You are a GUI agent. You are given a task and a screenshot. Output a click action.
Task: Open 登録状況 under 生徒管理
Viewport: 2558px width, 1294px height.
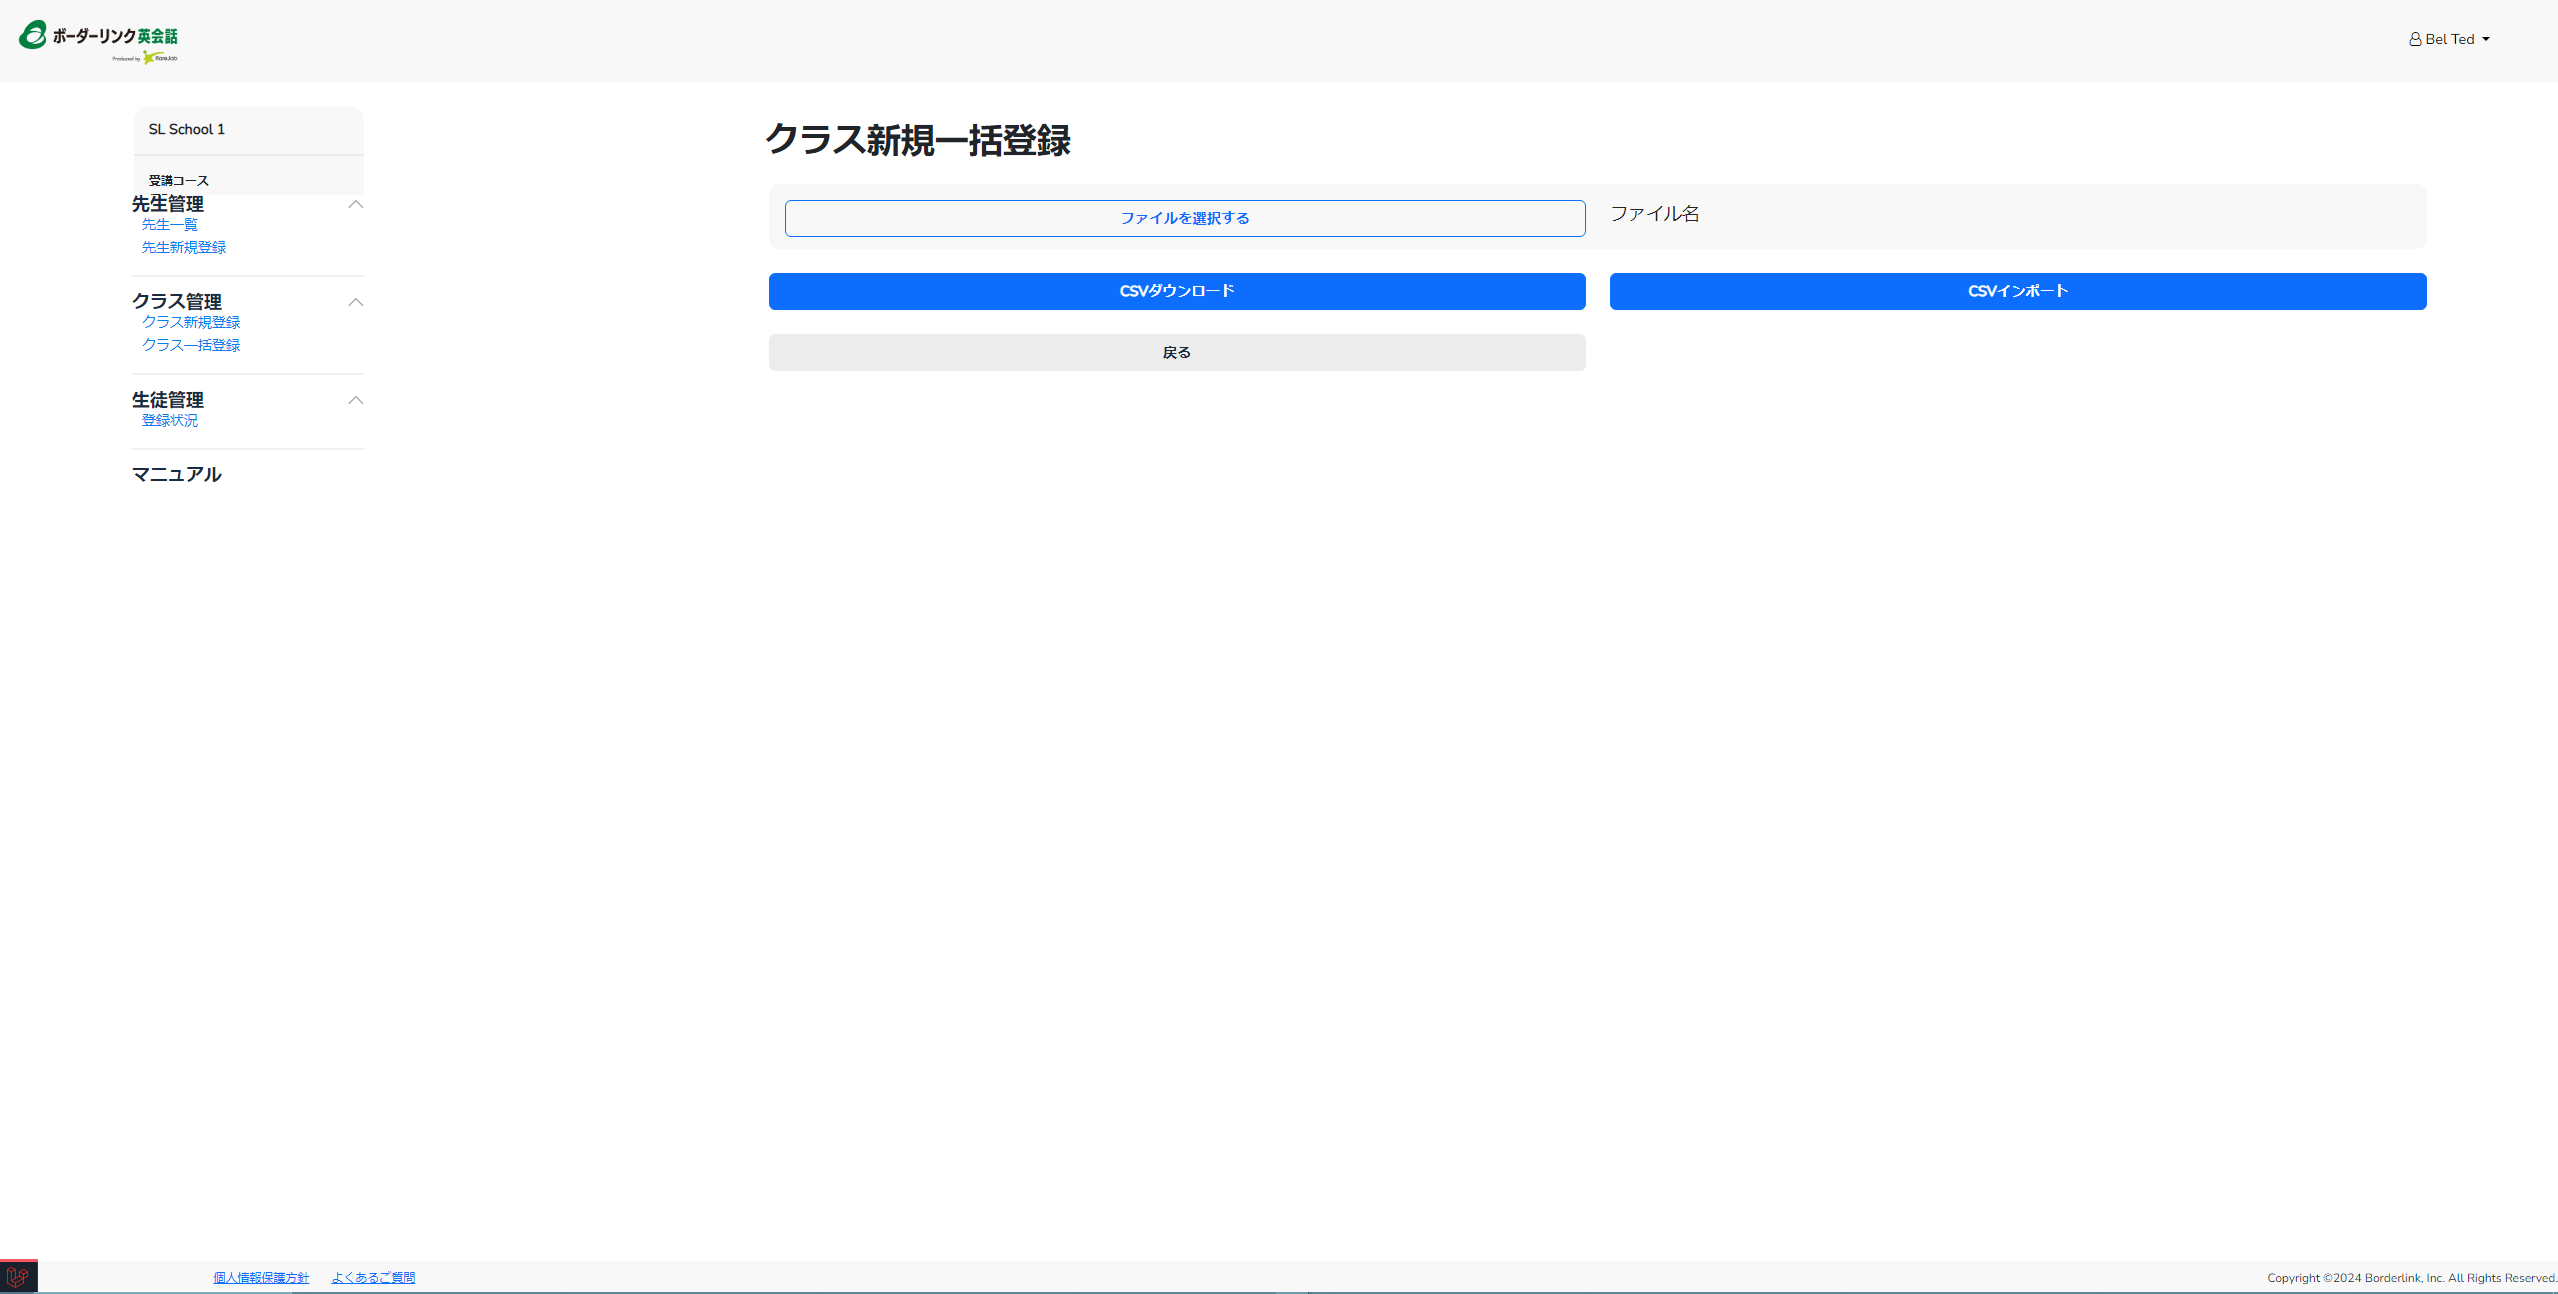tap(170, 421)
